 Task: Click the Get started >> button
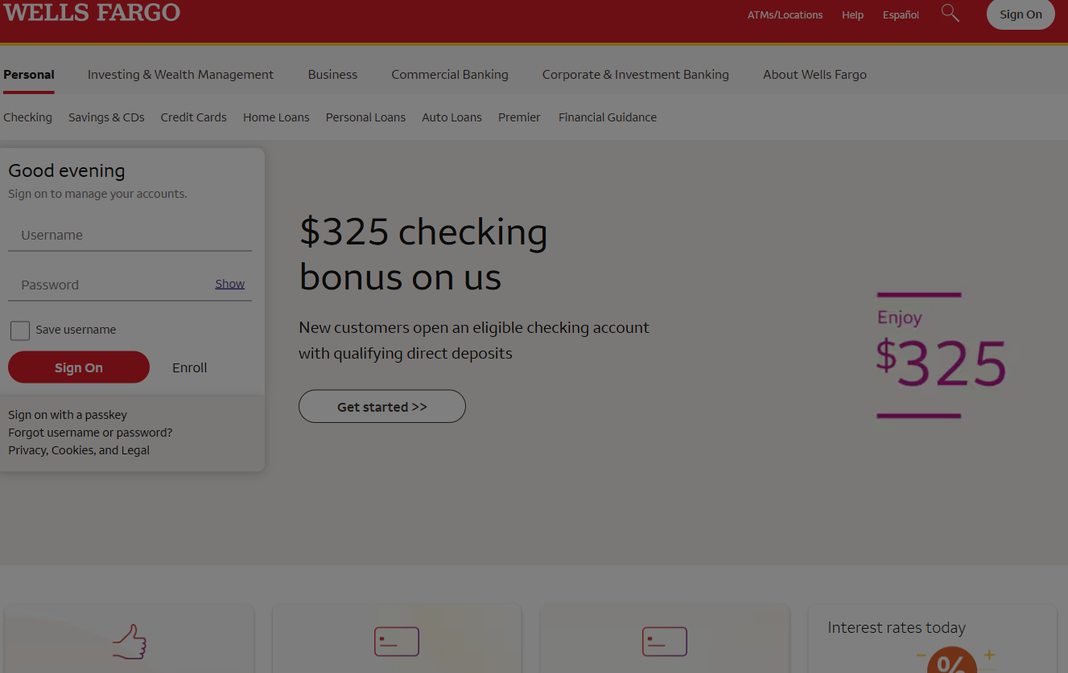382,407
